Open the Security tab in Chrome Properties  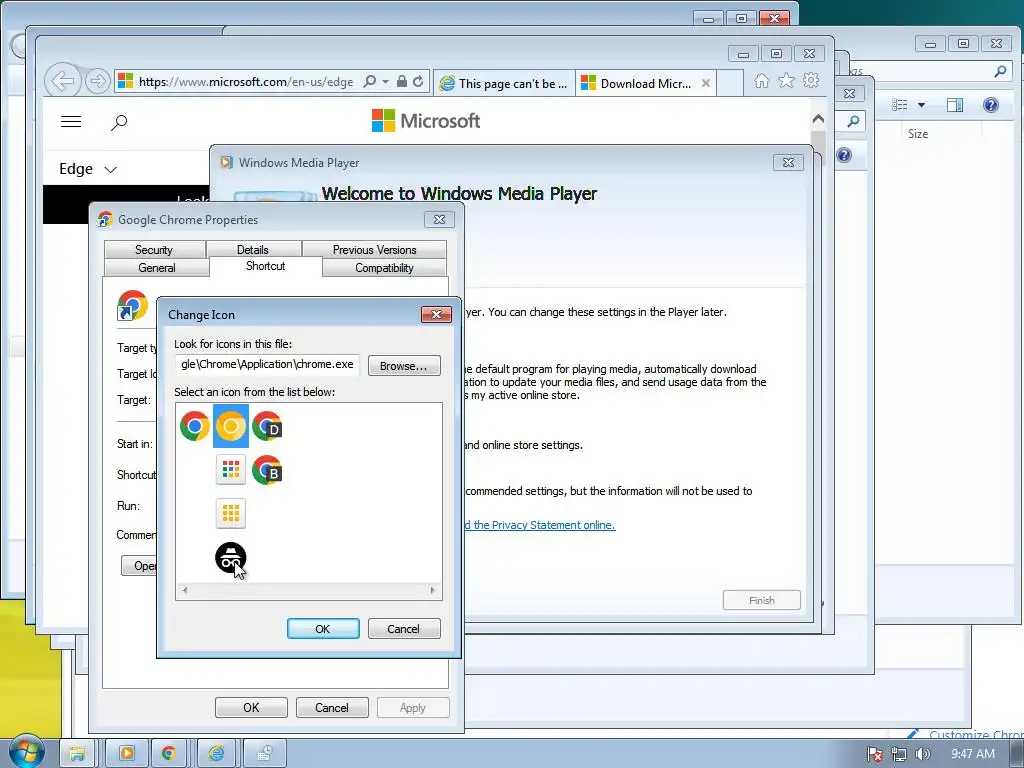[154, 249]
